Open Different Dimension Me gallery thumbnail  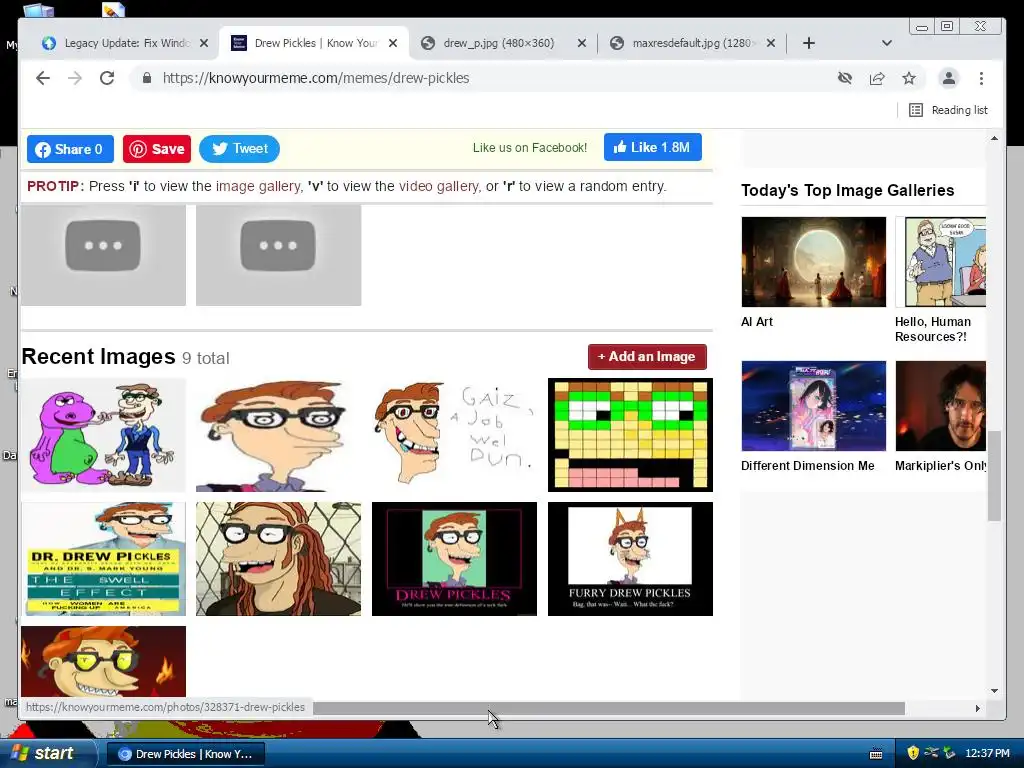[x=814, y=406]
